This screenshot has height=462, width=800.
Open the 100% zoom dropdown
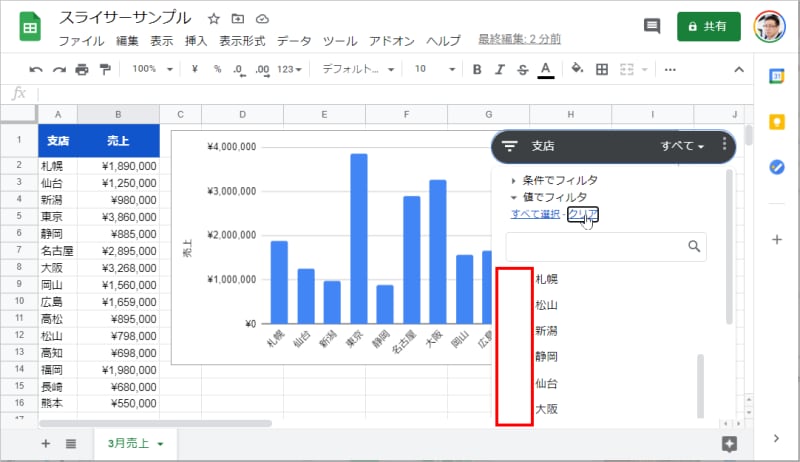pyautogui.click(x=153, y=69)
